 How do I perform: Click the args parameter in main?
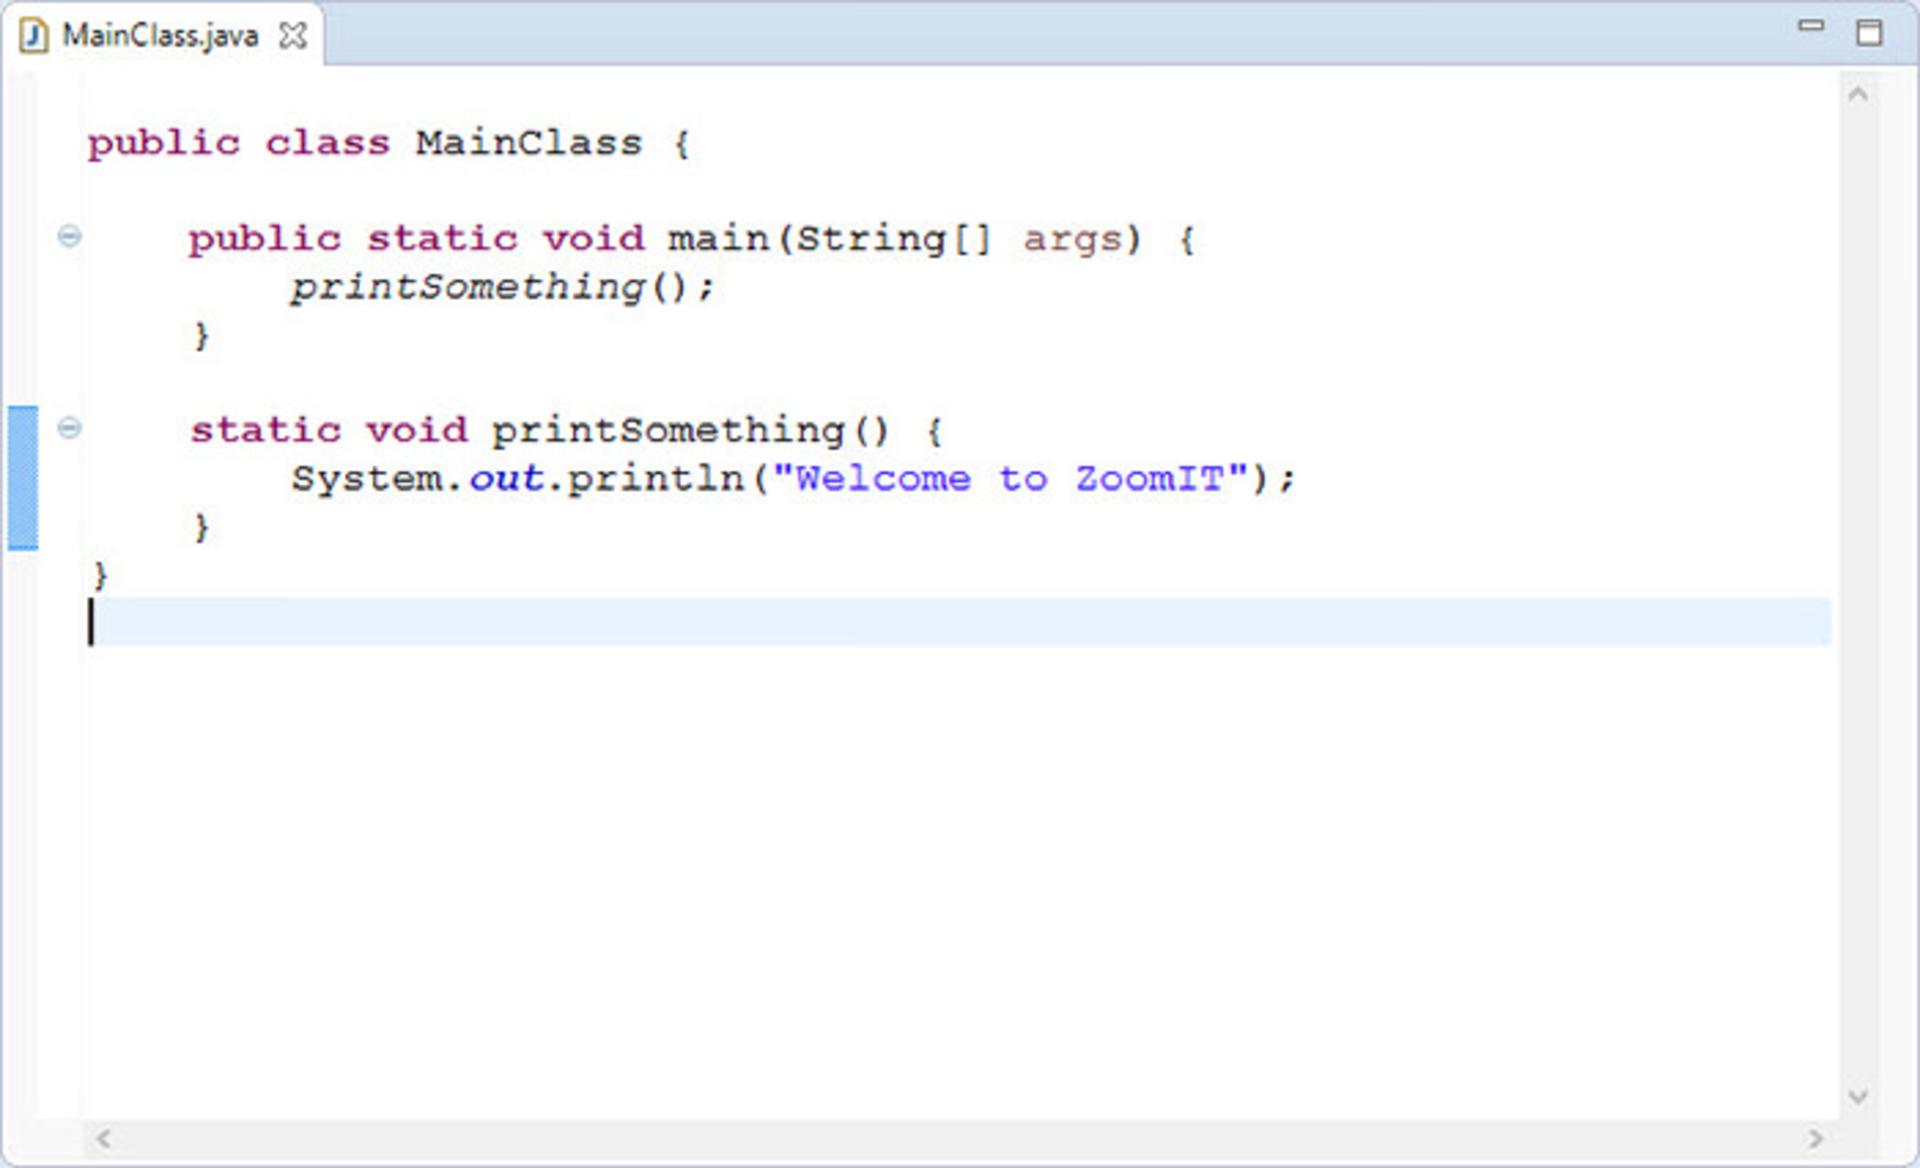tap(1072, 240)
